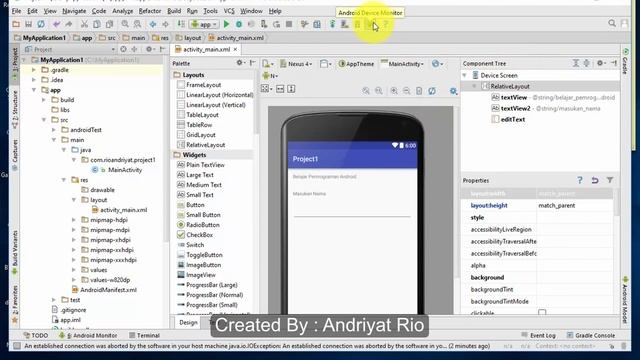Open the File menu

16,11
